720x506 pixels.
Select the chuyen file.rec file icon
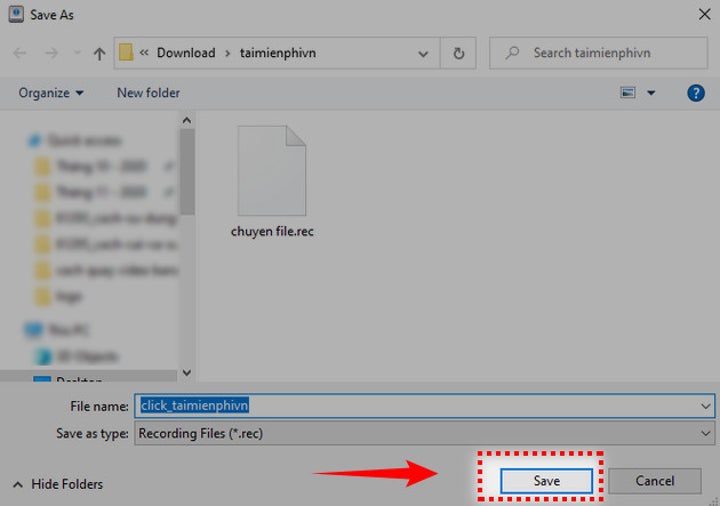(x=272, y=170)
